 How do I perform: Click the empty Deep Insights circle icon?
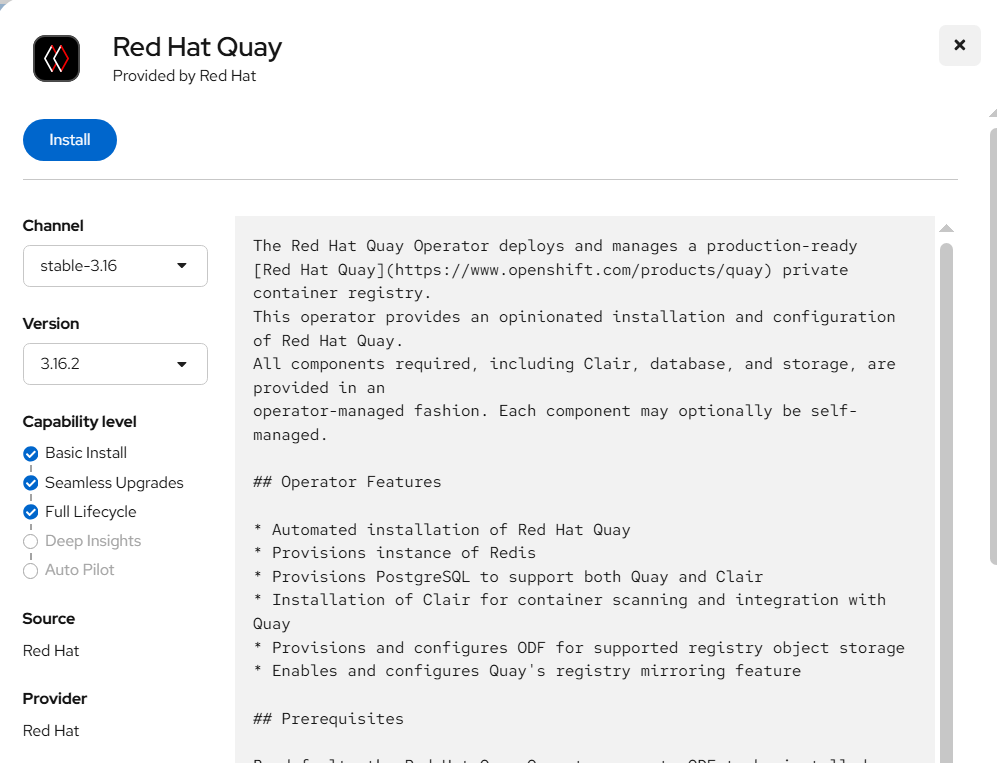(31, 542)
